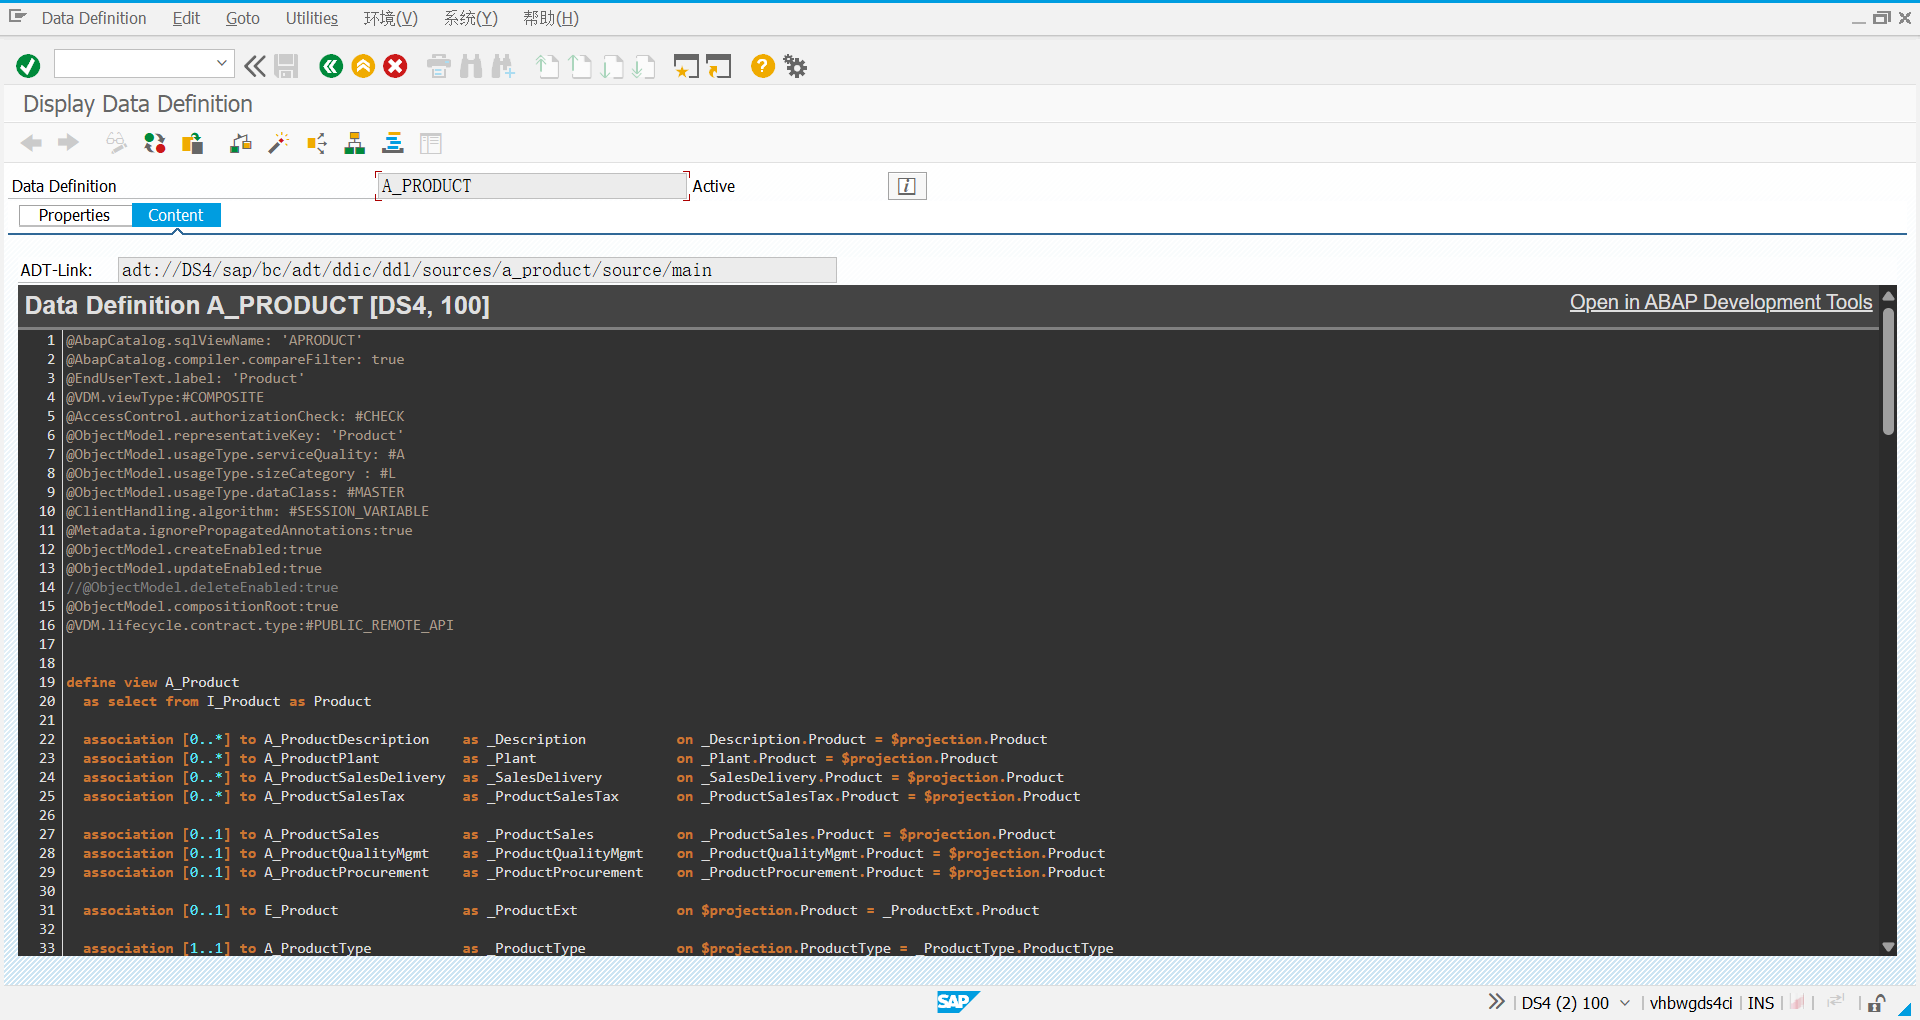Click the A_ProductProcurement association line

pyautogui.click(x=594, y=872)
